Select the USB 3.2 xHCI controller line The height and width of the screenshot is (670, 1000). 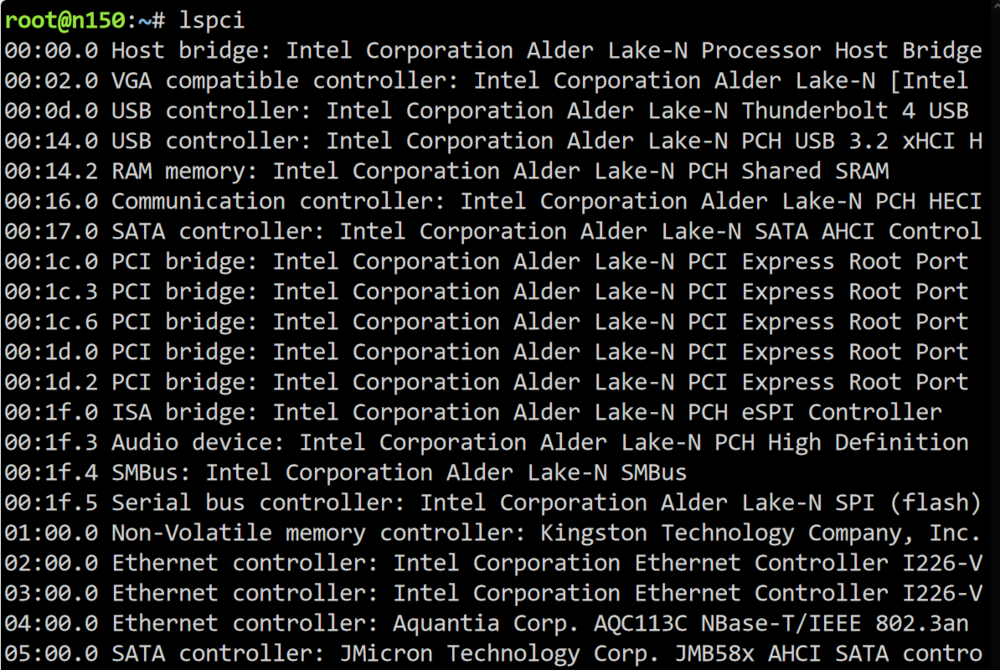(x=493, y=141)
